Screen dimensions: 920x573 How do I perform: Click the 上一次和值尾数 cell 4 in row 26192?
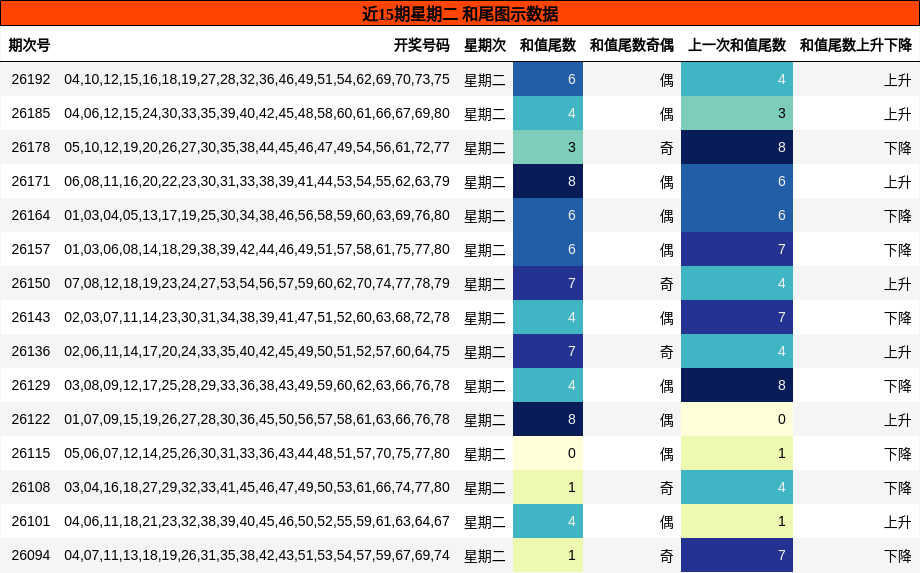(x=737, y=79)
